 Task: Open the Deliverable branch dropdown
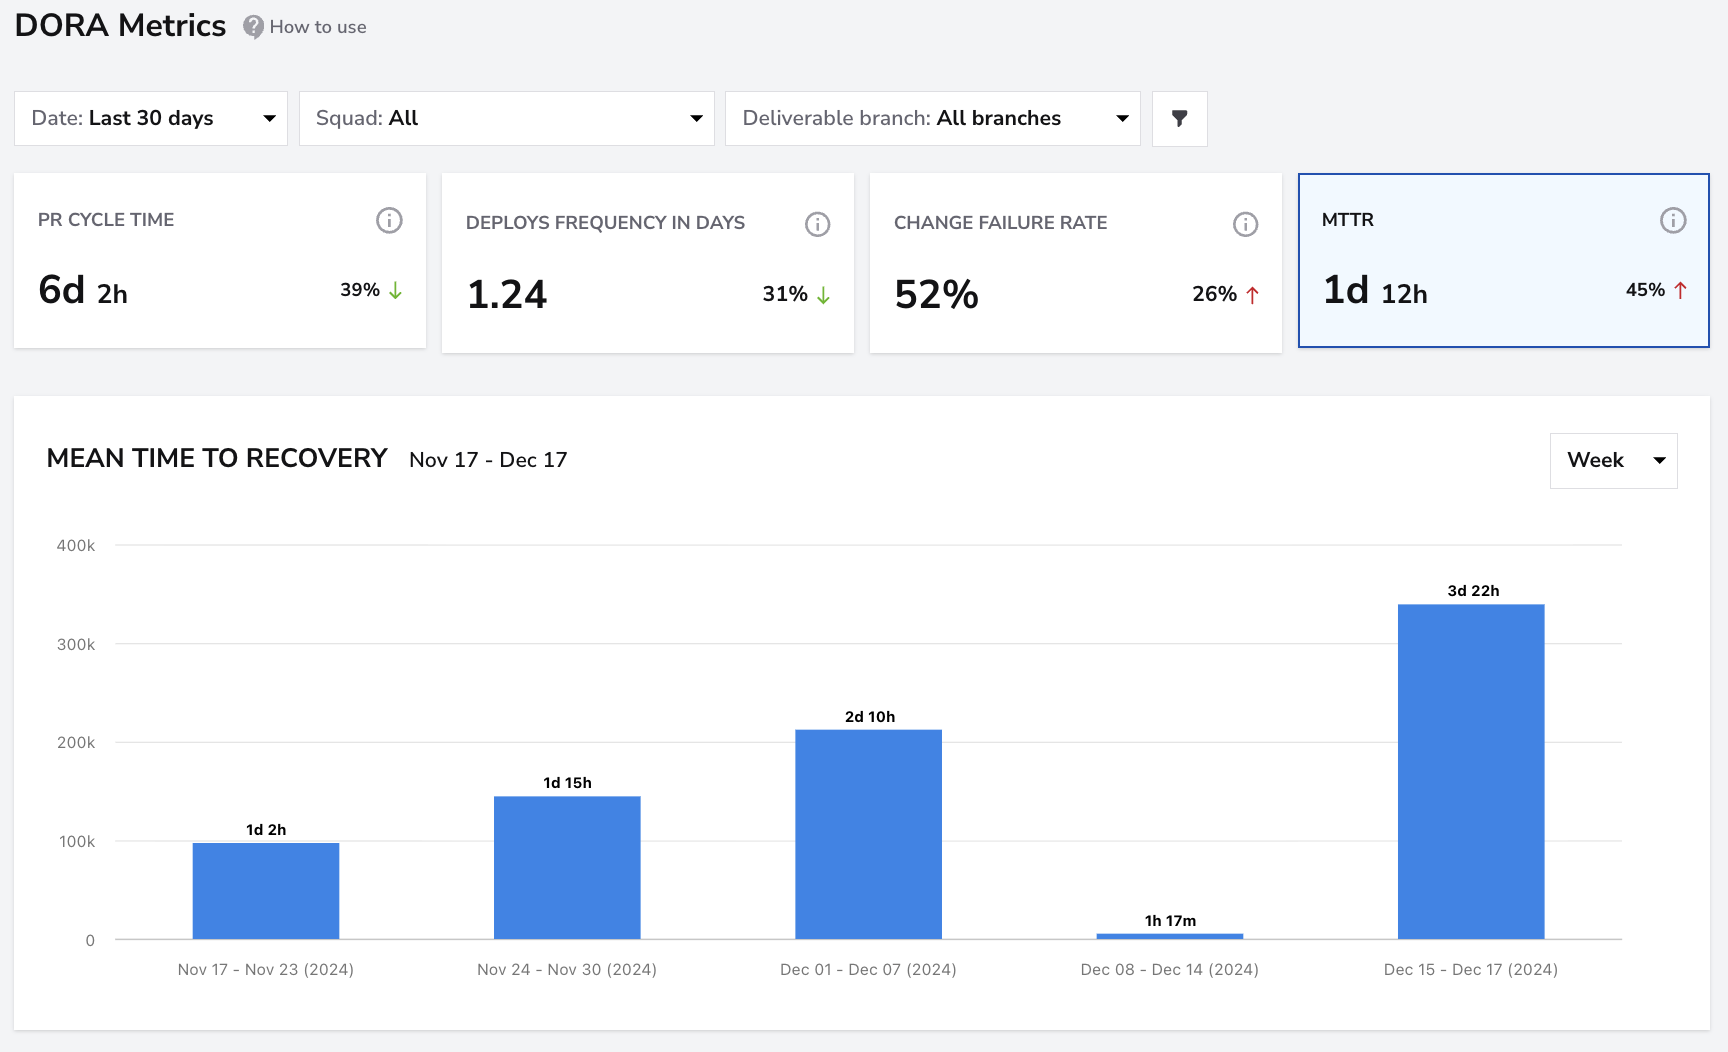(x=933, y=119)
